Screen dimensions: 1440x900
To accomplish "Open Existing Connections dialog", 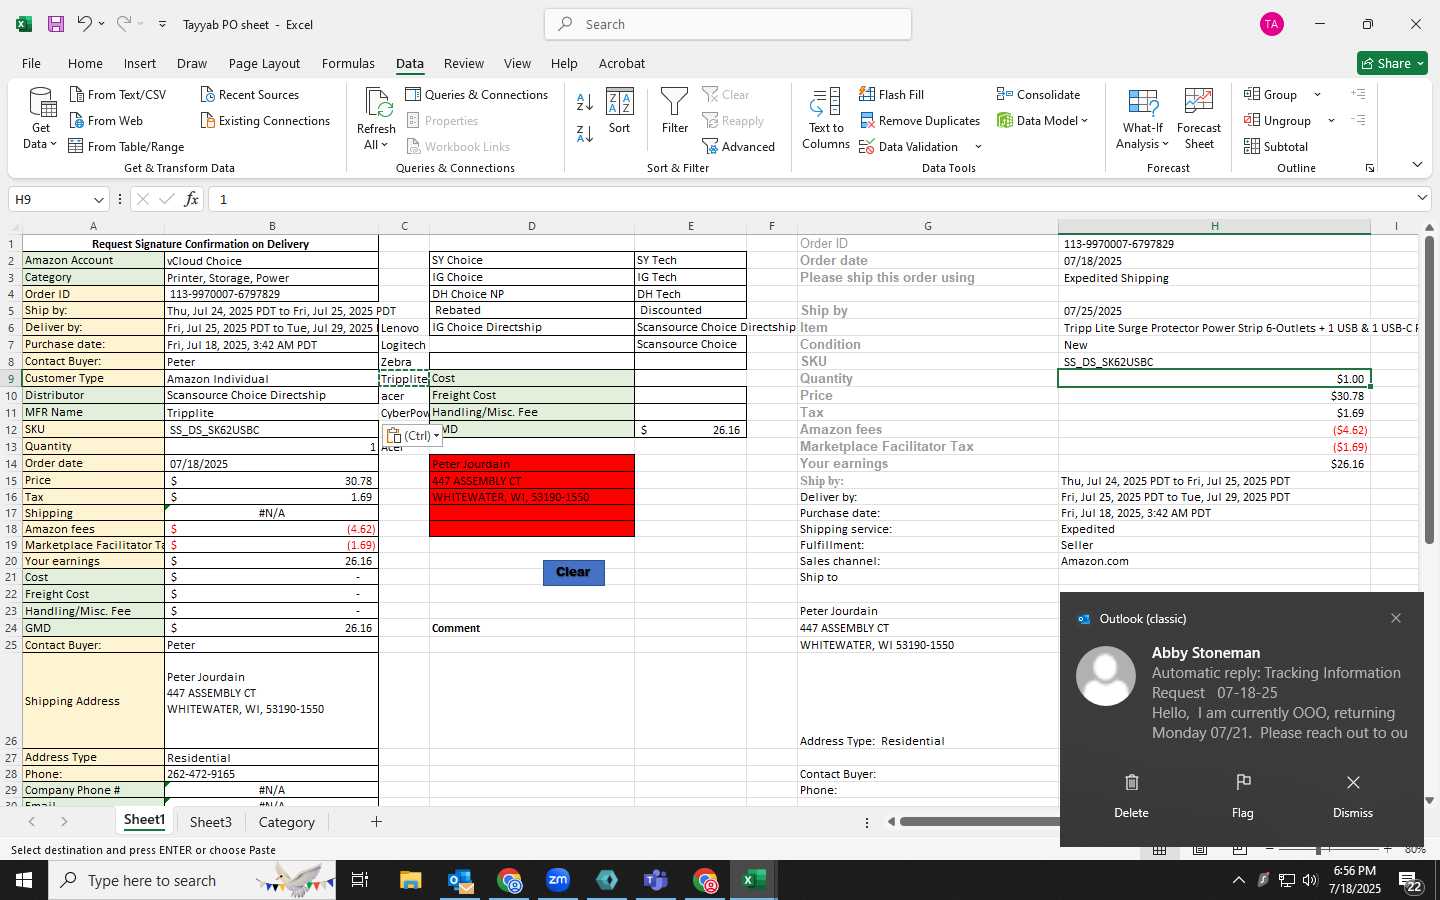I will 265,120.
